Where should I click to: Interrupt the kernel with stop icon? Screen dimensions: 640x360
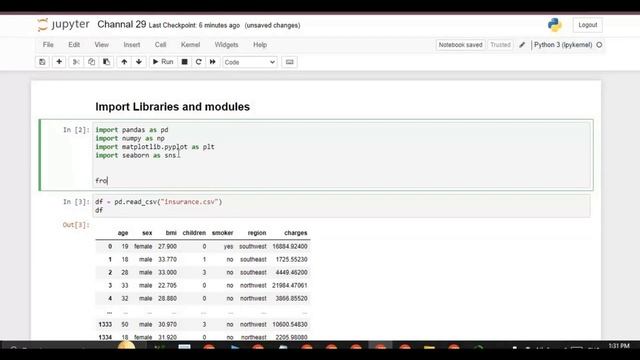[x=184, y=62]
